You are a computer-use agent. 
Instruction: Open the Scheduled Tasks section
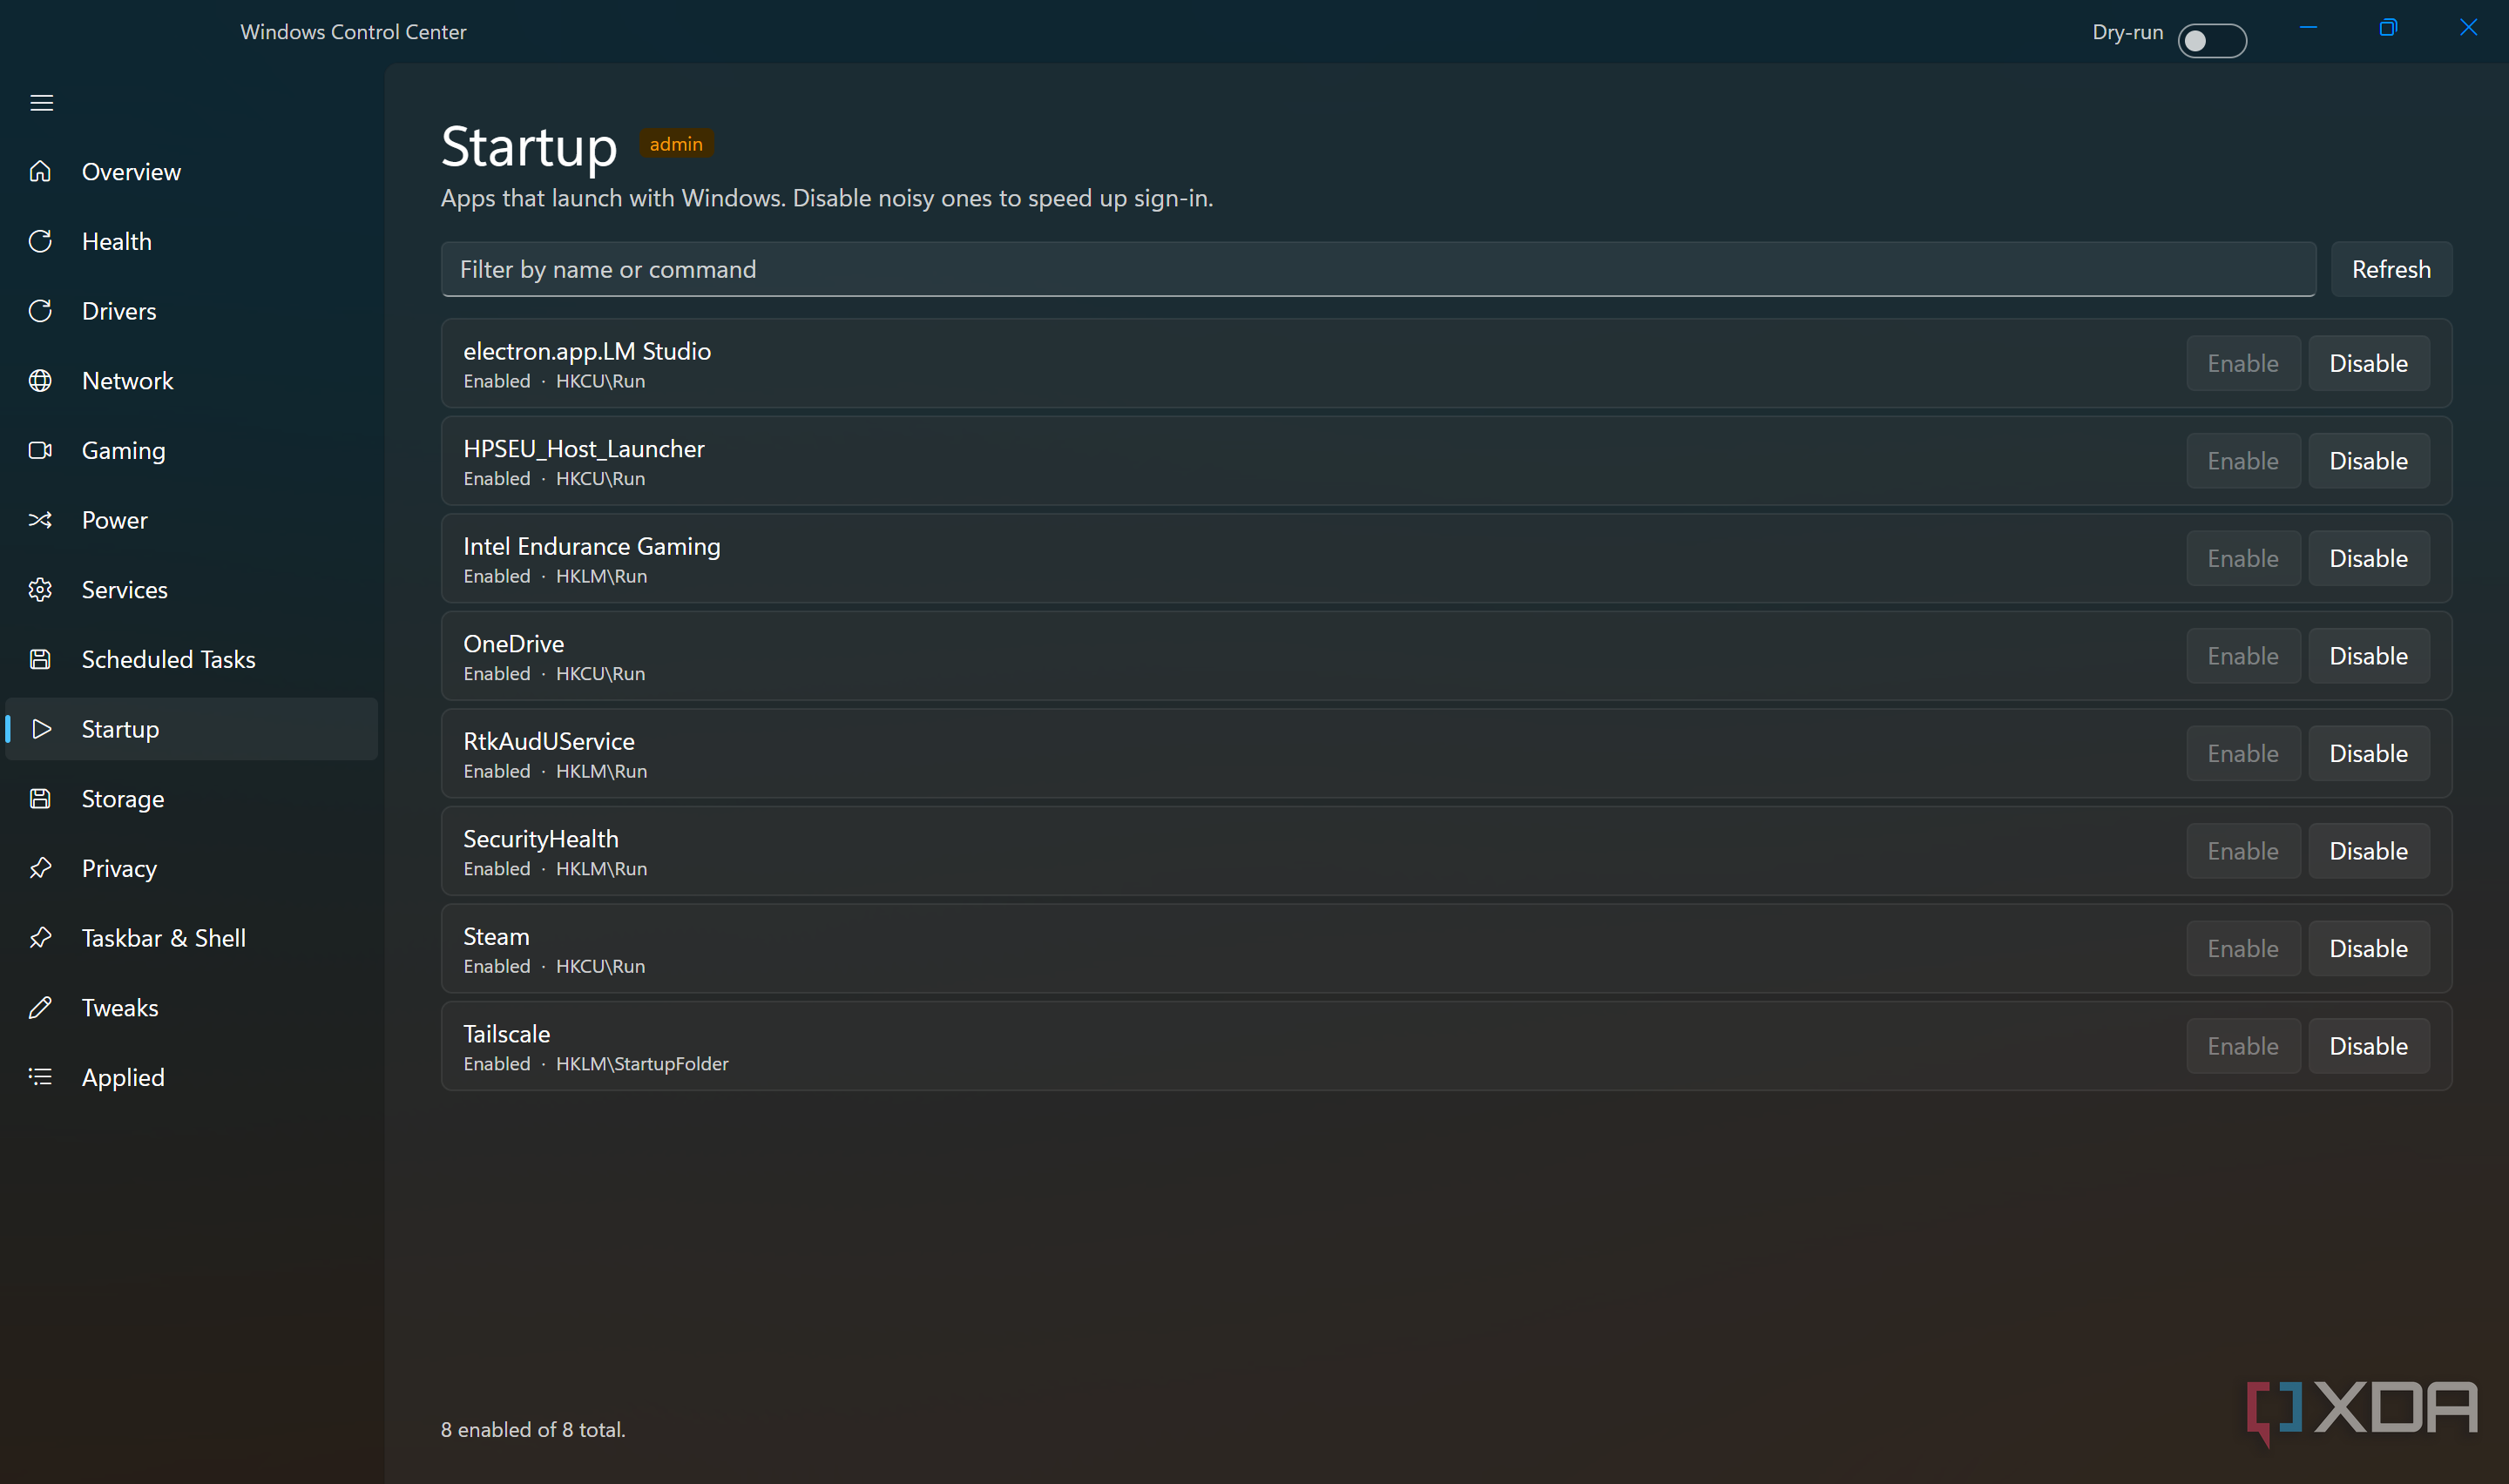click(x=191, y=659)
